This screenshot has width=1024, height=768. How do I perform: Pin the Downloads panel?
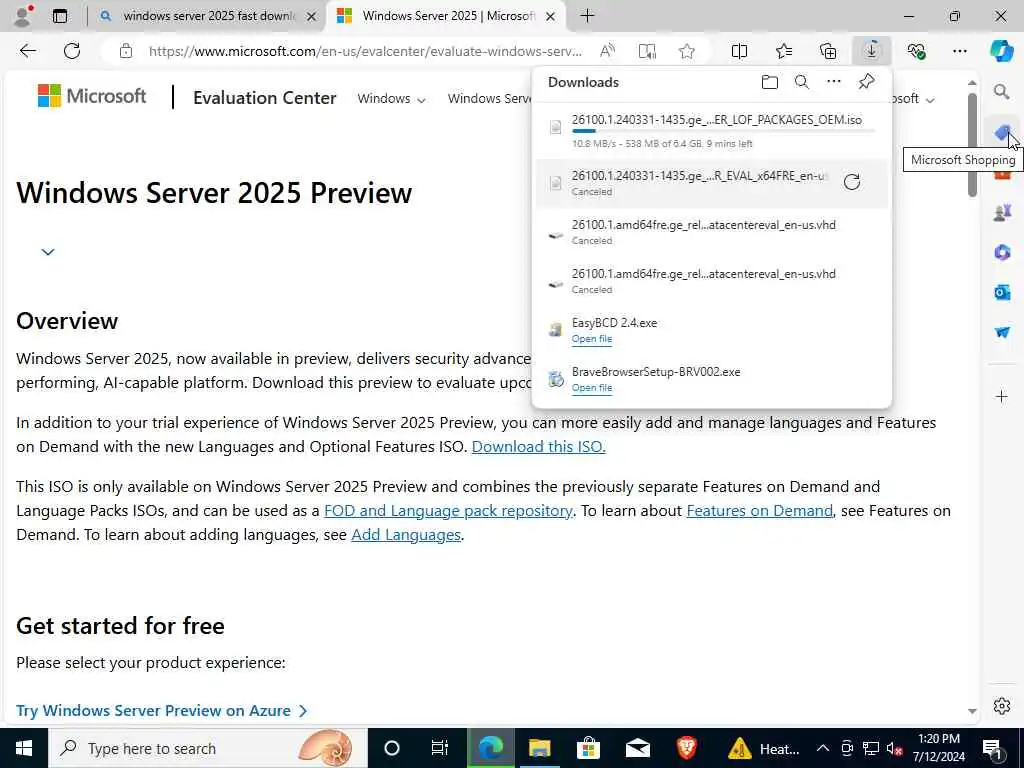tap(866, 82)
